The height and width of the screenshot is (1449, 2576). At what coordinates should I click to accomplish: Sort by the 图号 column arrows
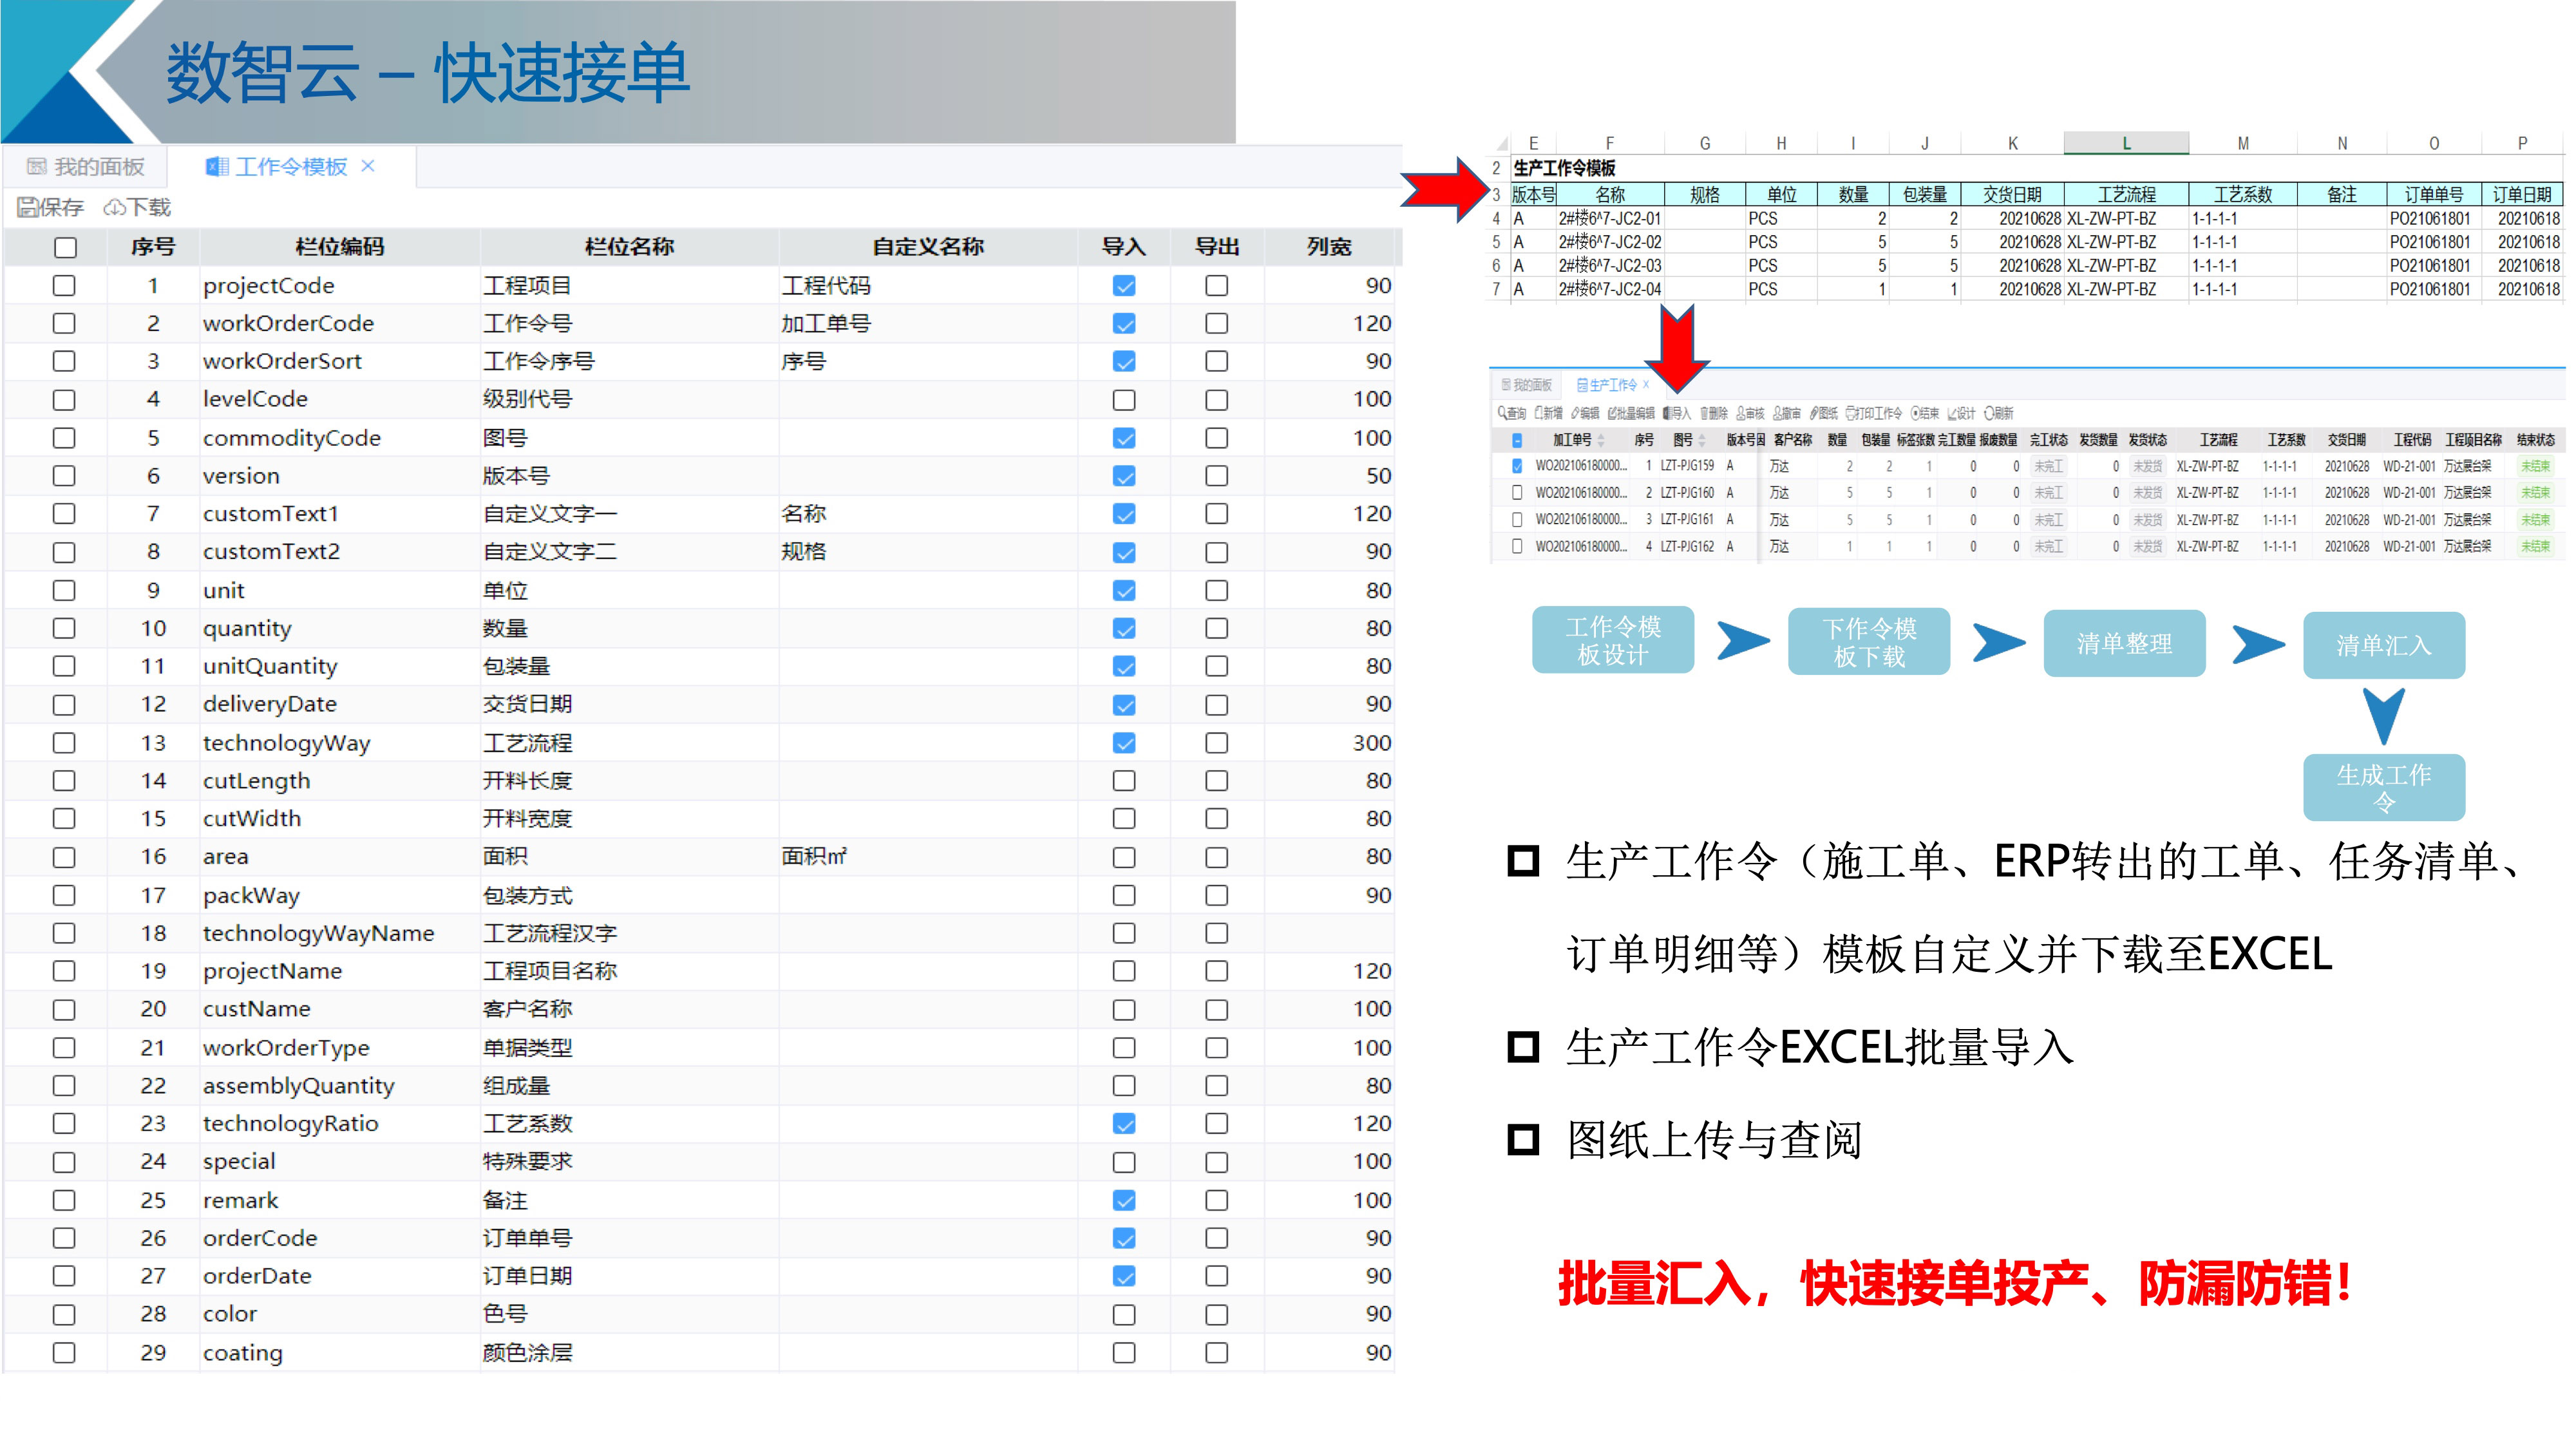pos(1702,440)
